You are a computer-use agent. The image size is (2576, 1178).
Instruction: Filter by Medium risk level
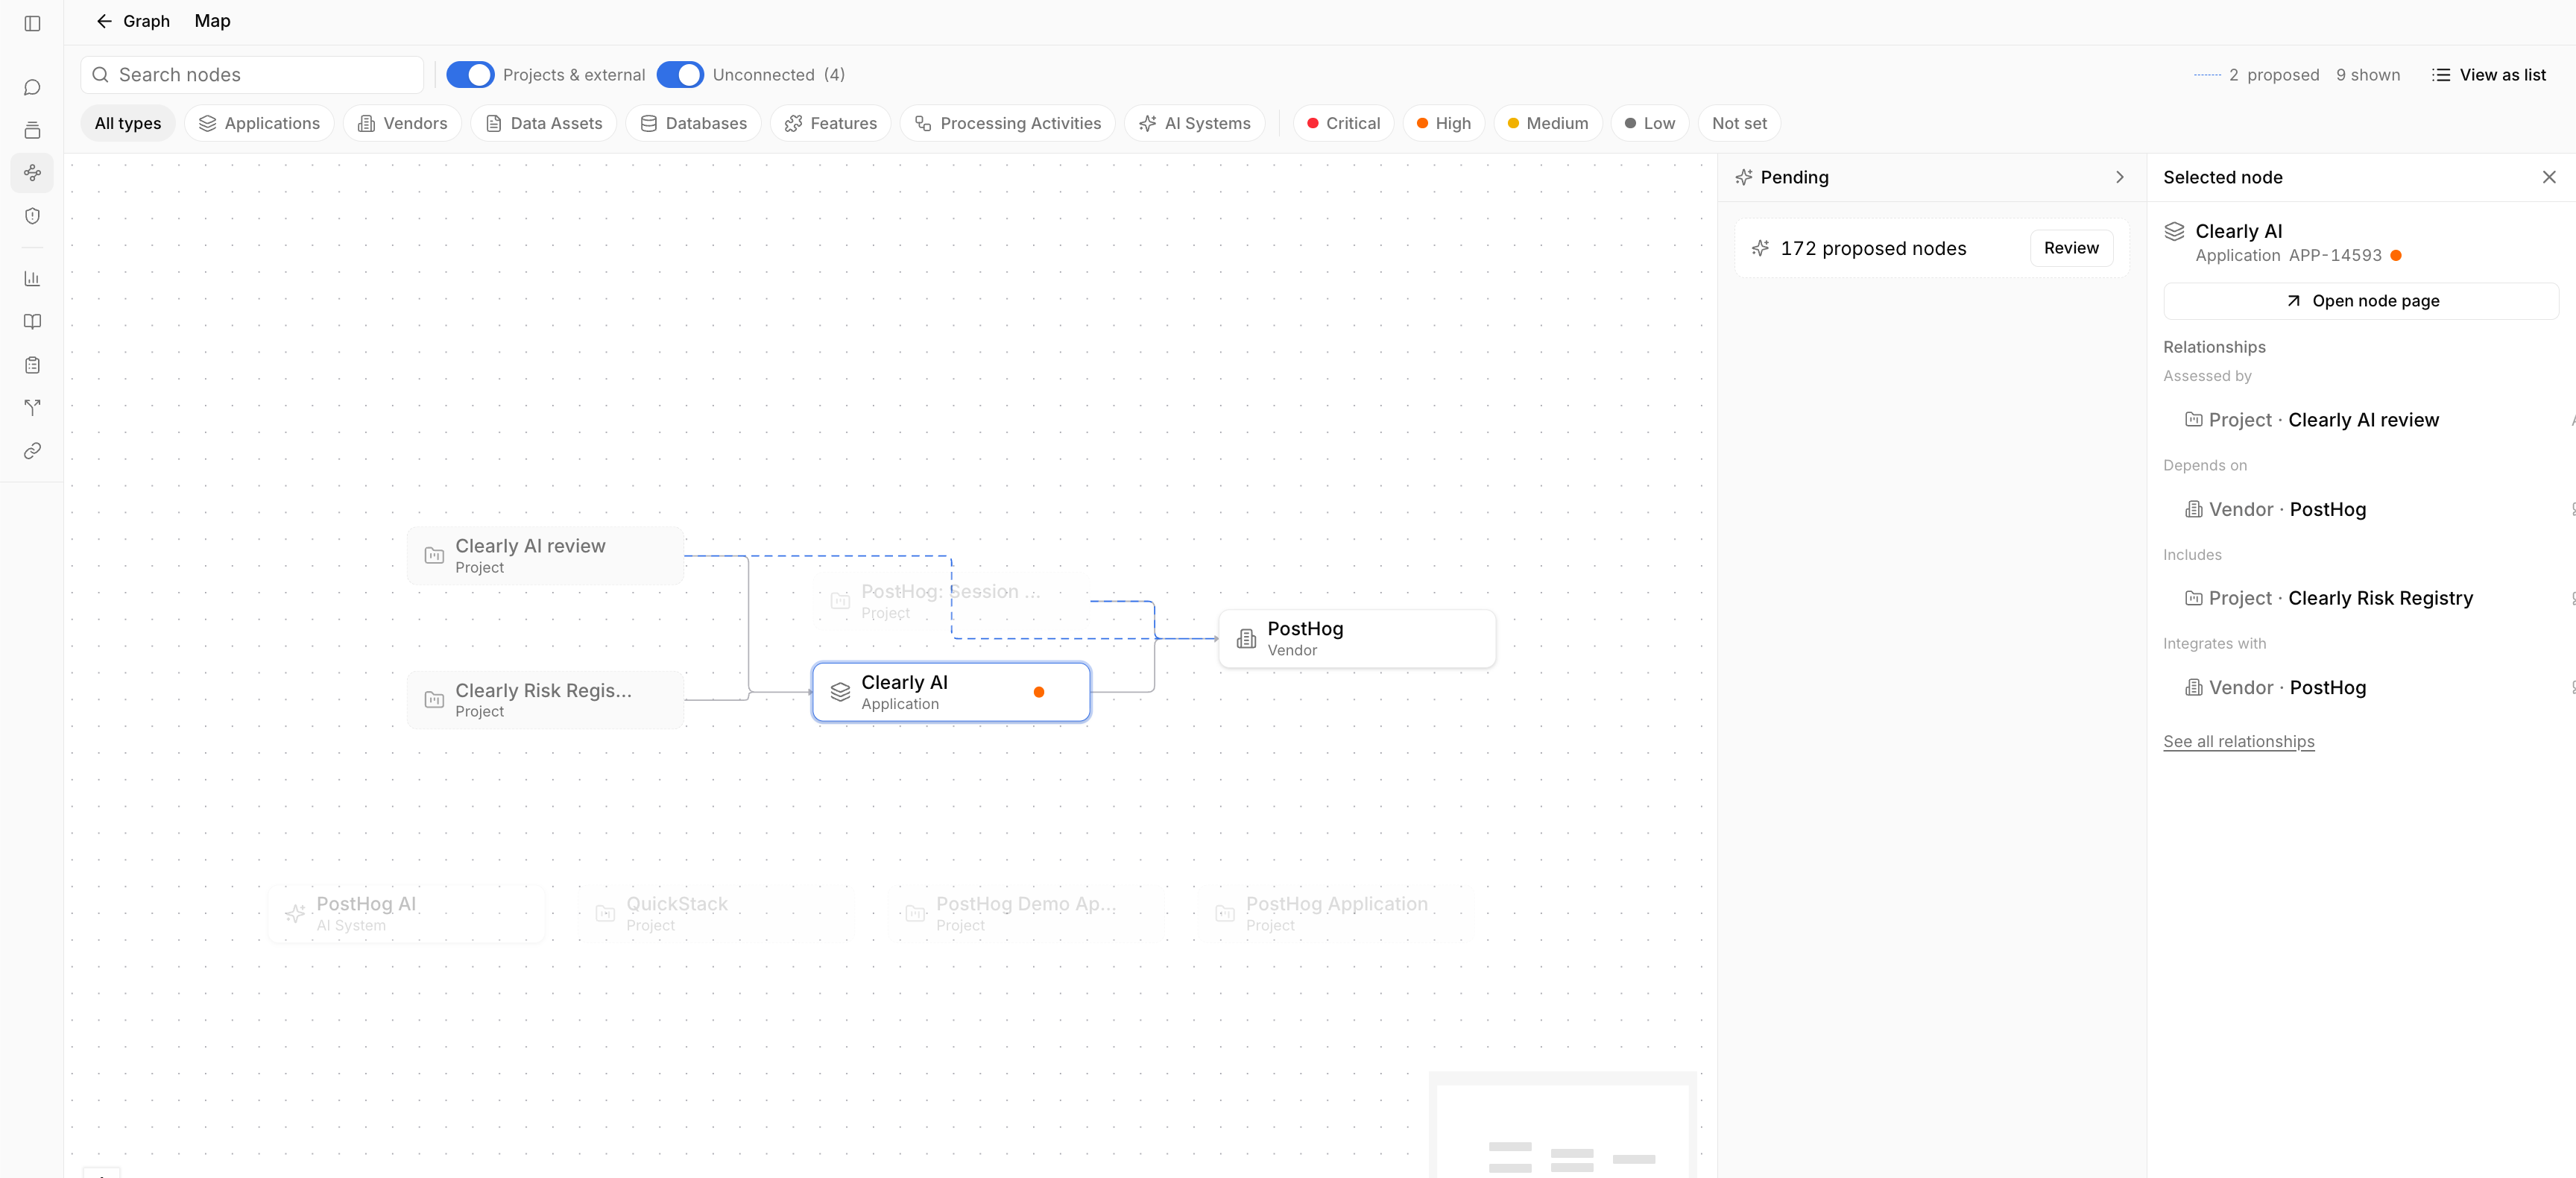pyautogui.click(x=1547, y=123)
